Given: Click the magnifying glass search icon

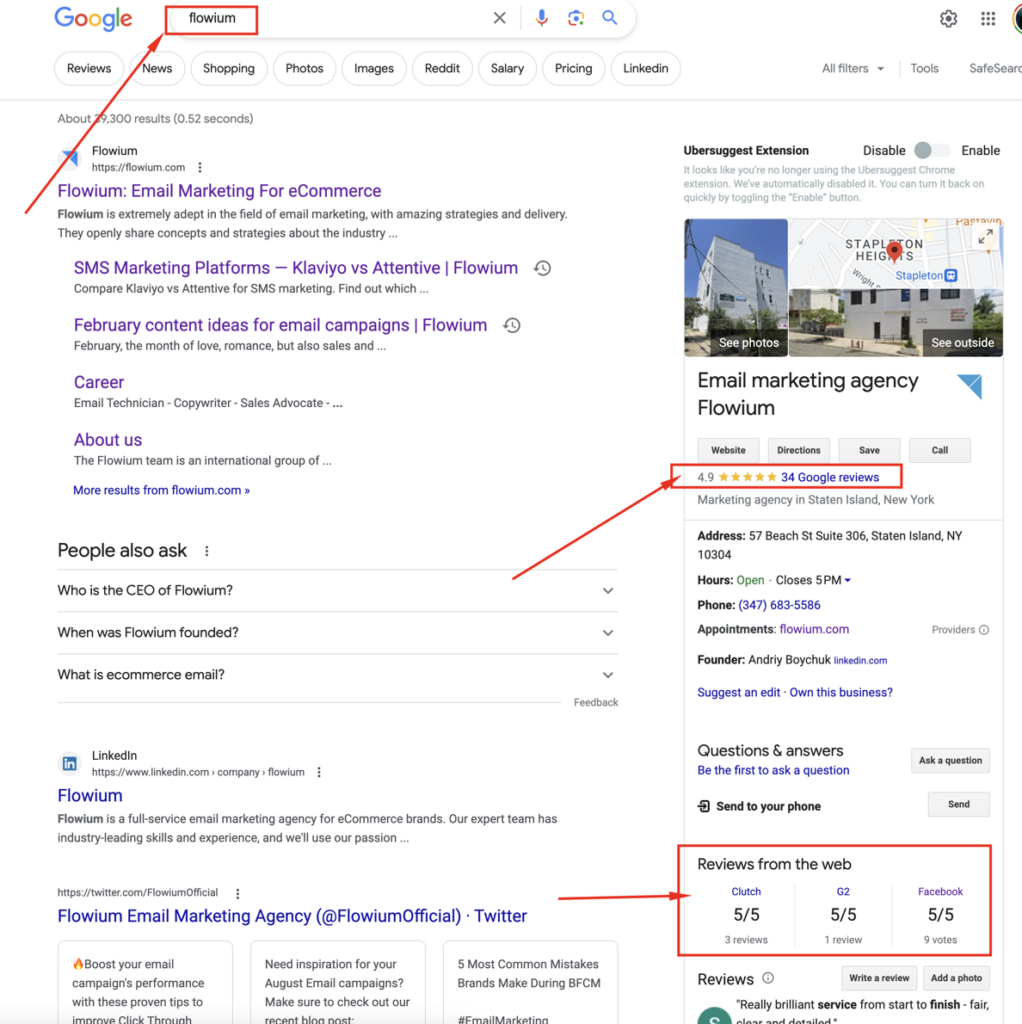Looking at the screenshot, I should 609,18.
